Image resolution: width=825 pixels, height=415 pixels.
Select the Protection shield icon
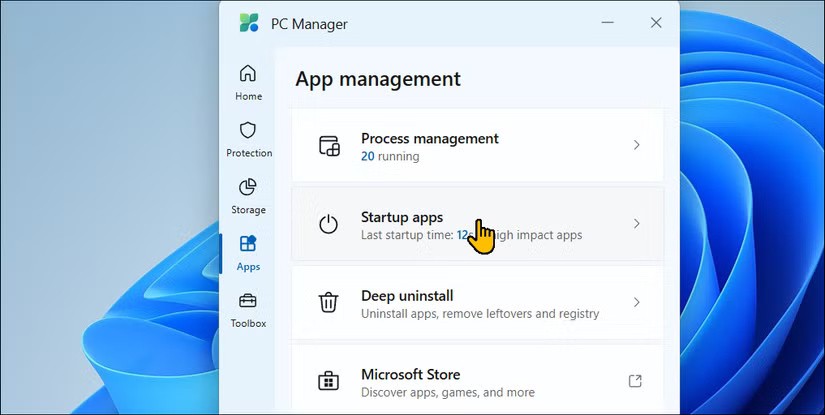[x=248, y=130]
